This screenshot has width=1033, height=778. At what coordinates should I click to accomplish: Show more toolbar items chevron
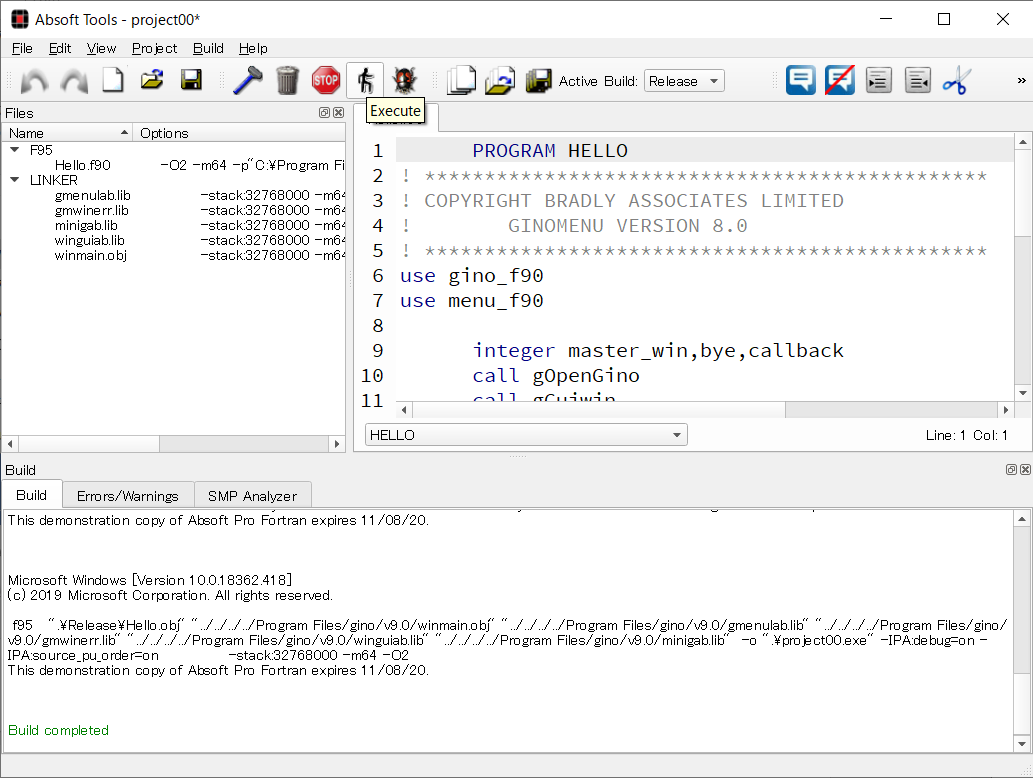point(1021,80)
